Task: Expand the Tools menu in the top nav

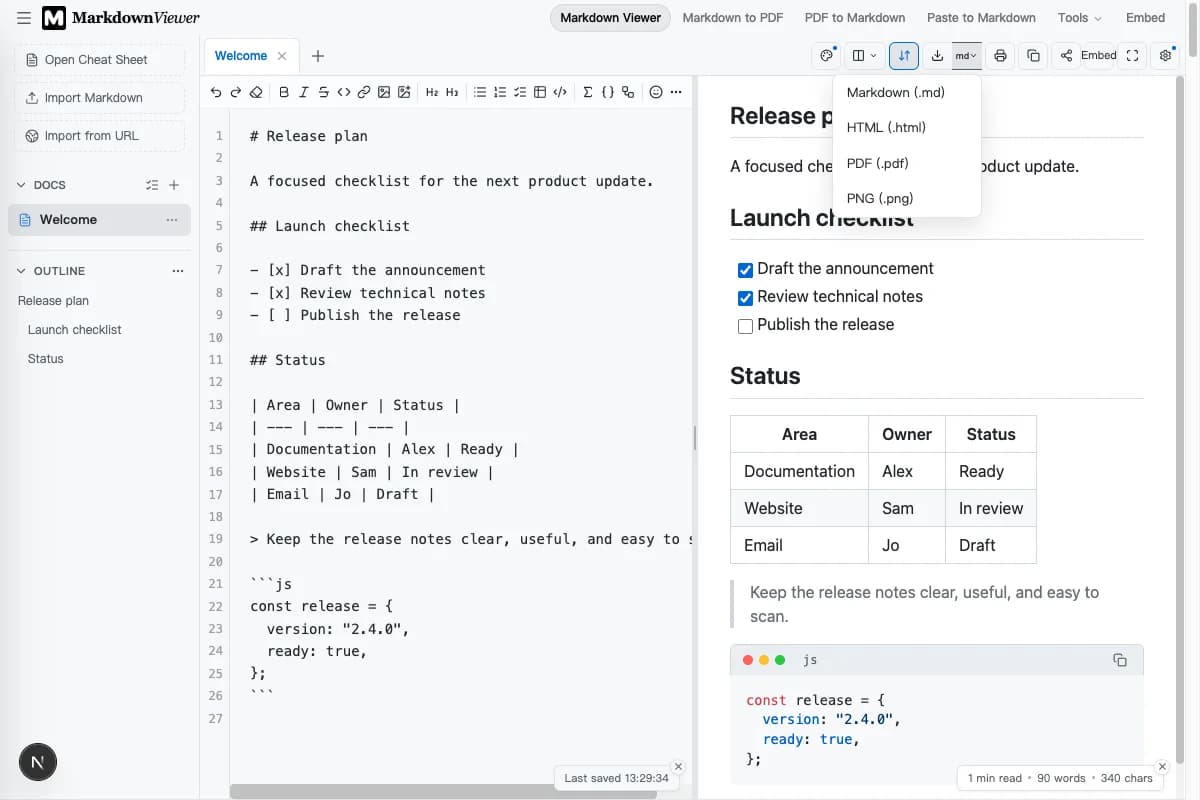Action: pyautogui.click(x=1079, y=18)
